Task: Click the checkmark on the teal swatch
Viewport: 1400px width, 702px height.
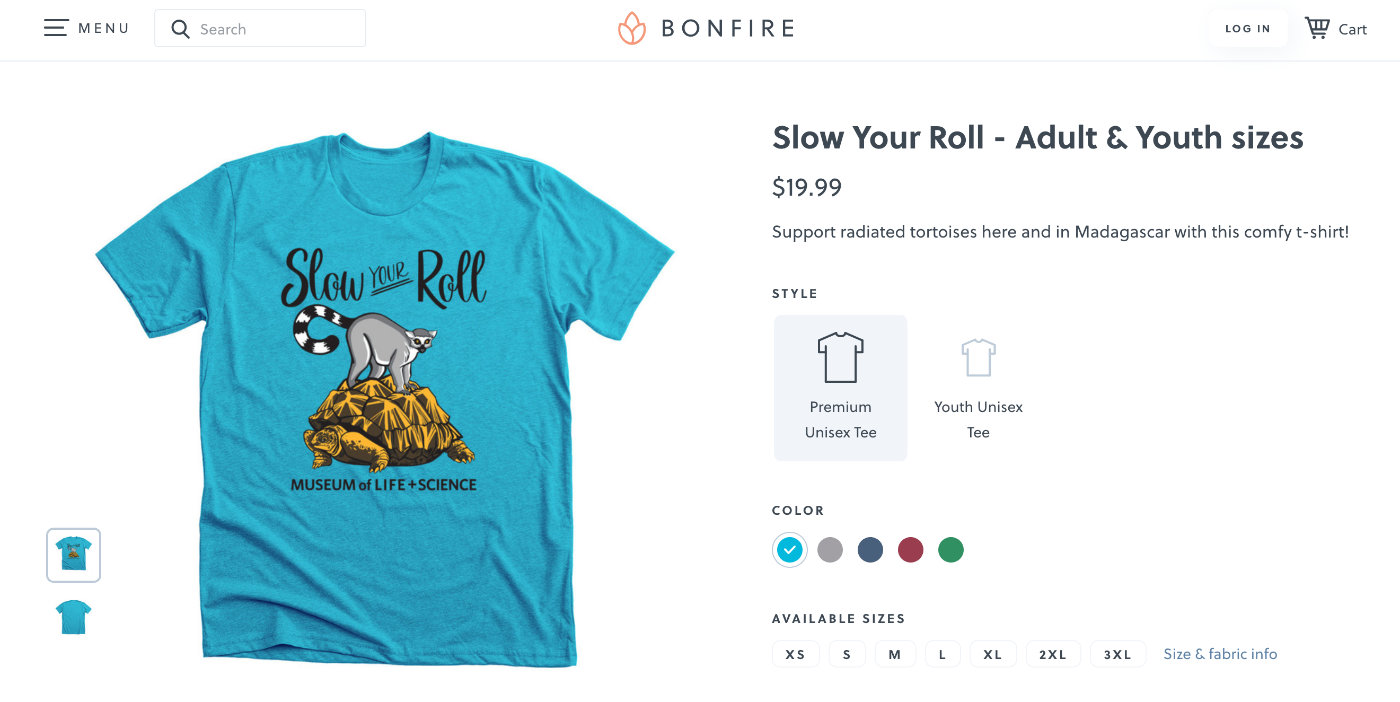Action: tap(790, 549)
